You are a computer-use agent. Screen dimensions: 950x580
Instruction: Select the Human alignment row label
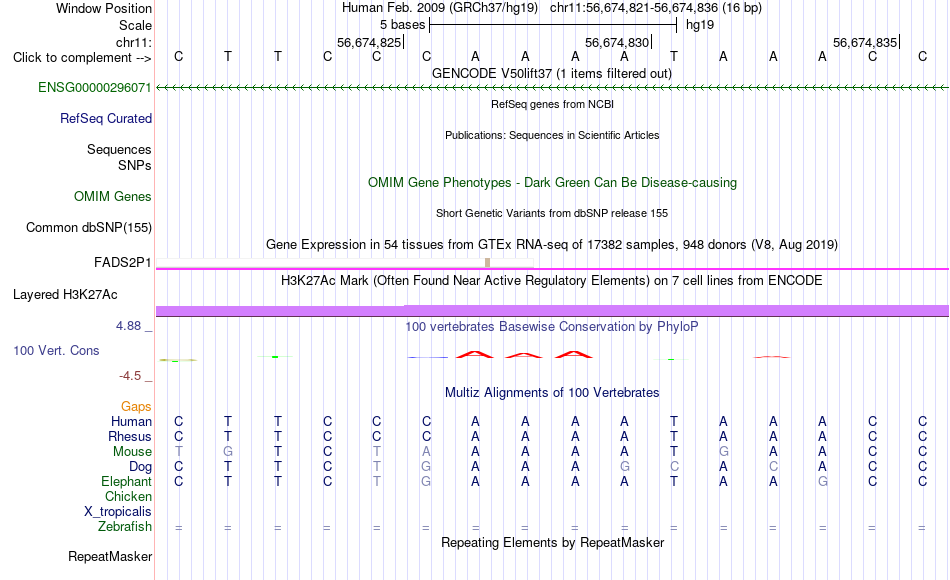pos(131,421)
